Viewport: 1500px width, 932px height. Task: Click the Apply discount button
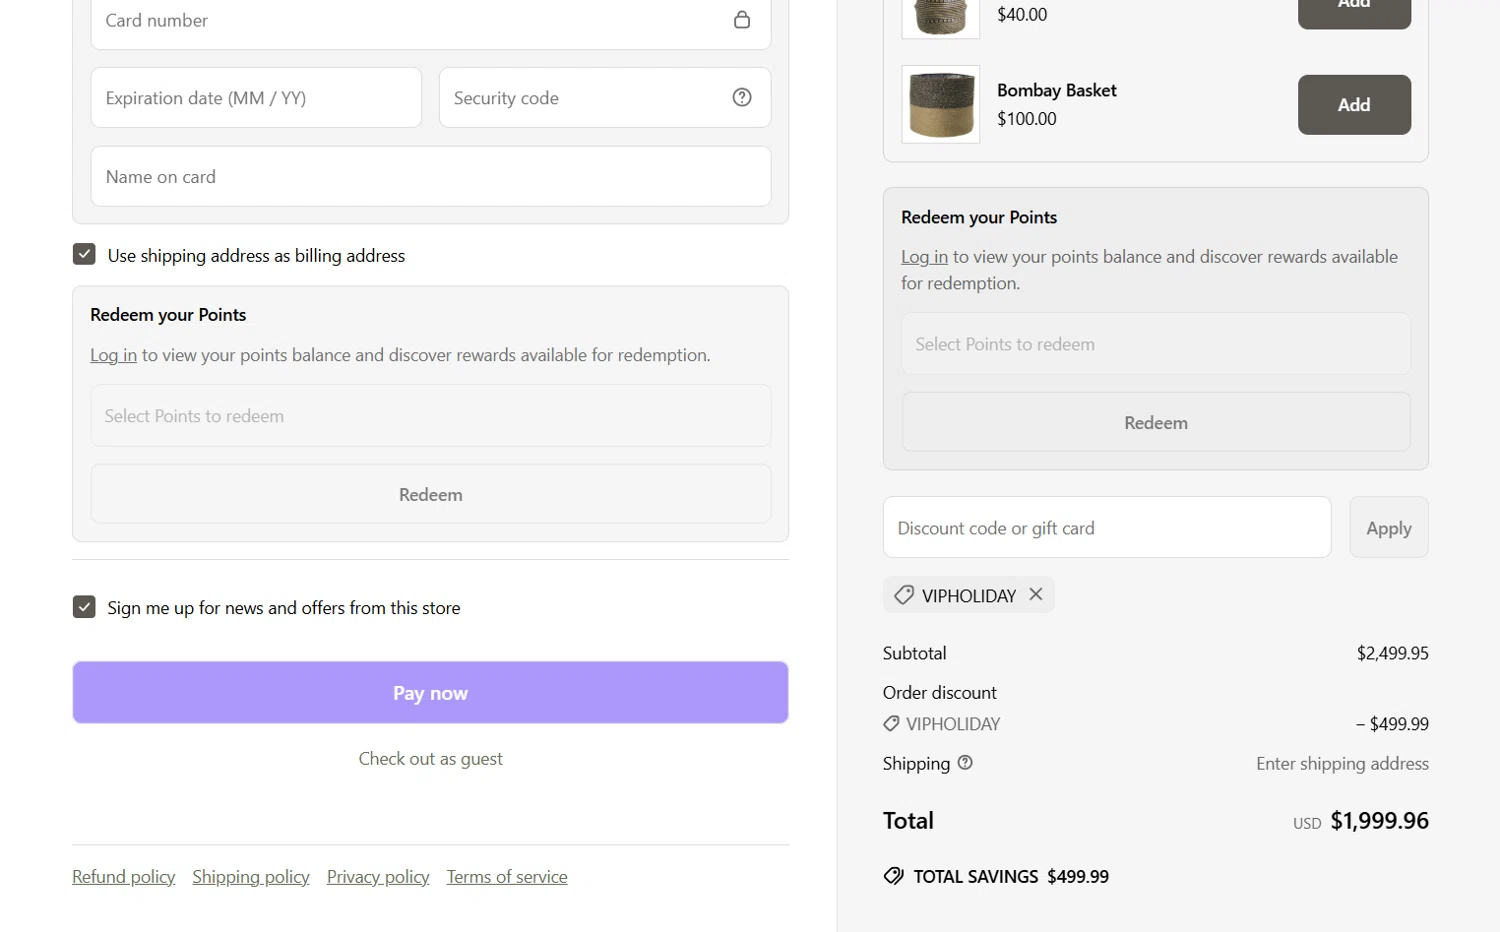point(1388,528)
